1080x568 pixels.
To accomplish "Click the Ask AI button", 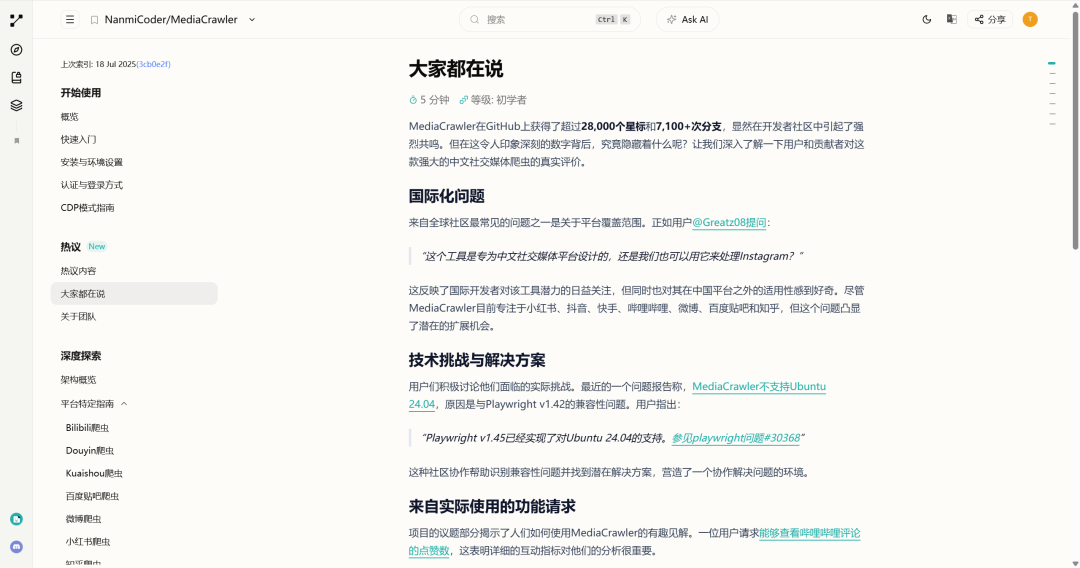I will [687, 19].
